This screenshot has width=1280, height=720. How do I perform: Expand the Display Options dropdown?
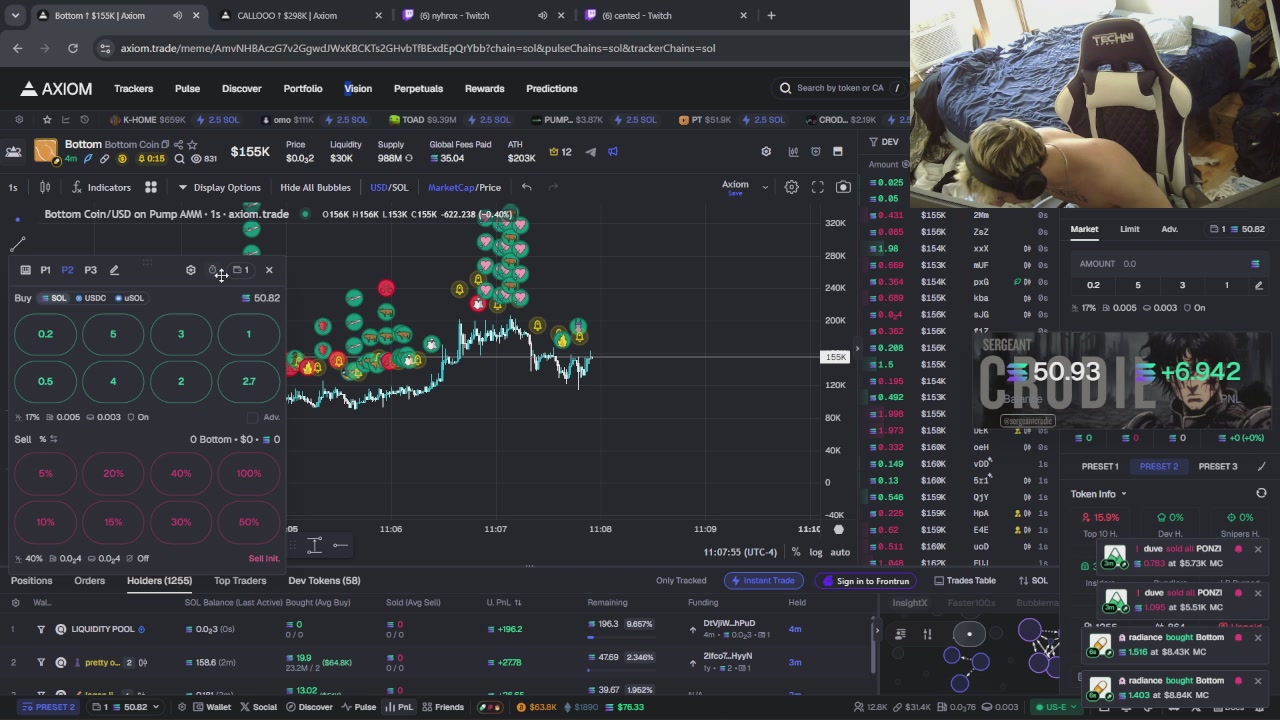pyautogui.click(x=219, y=187)
